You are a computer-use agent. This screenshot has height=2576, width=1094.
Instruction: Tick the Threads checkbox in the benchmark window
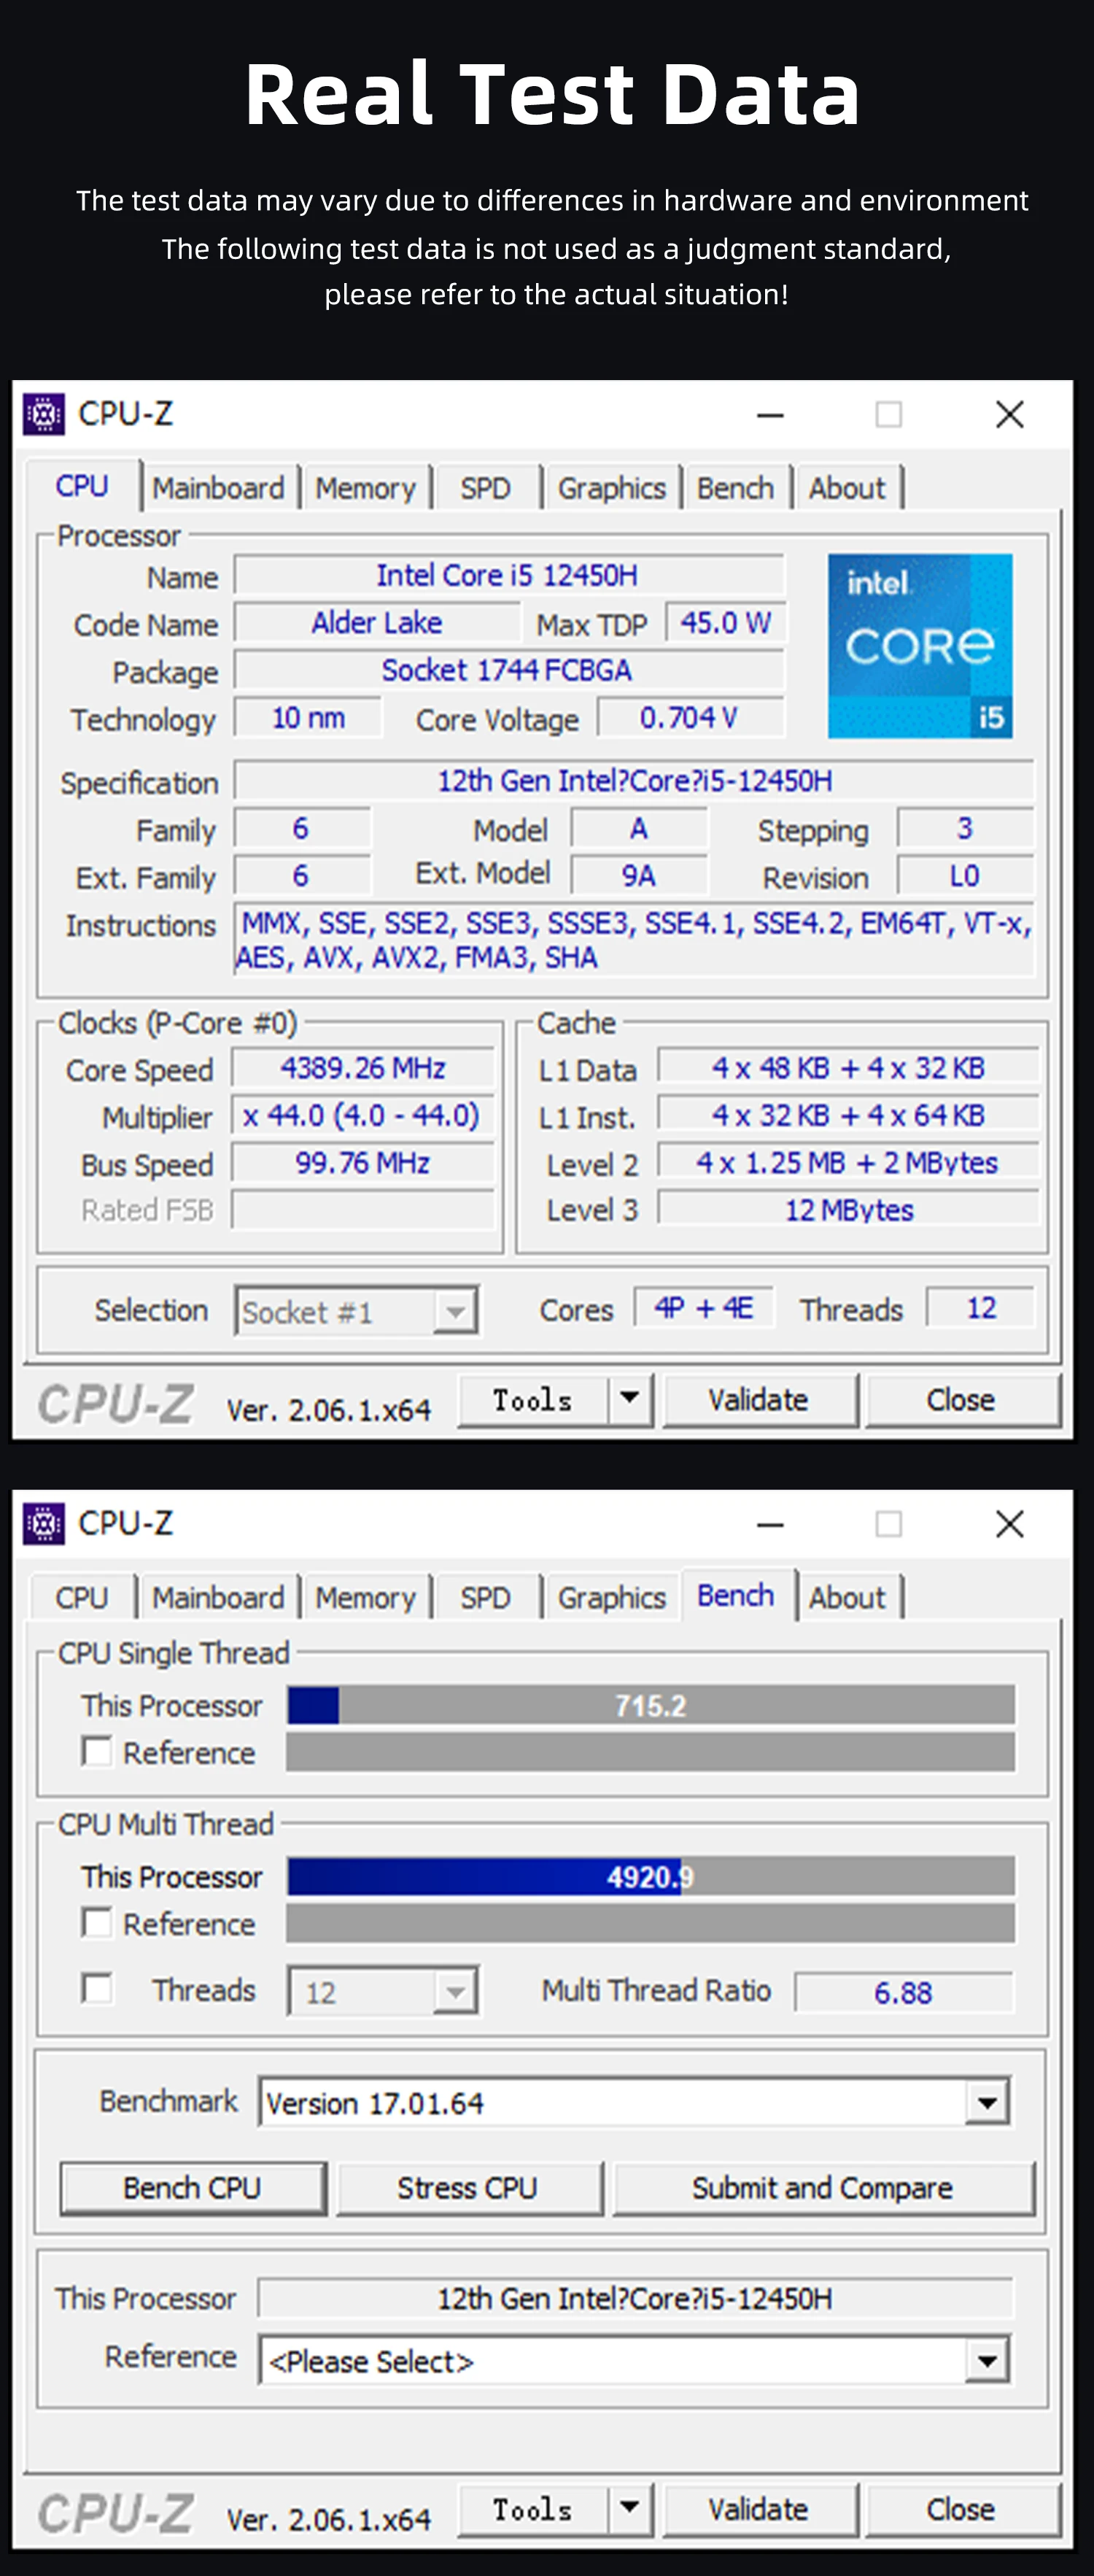tap(97, 1988)
